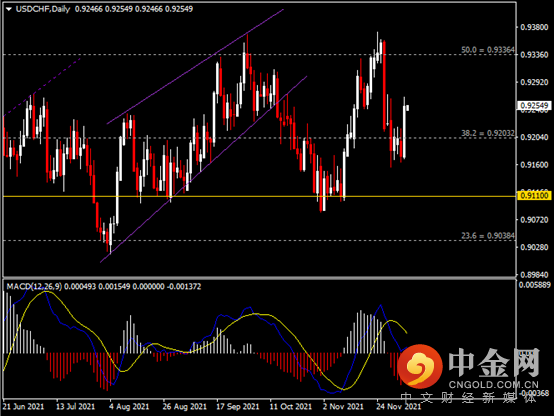Click the 17 Sep 2021 date label

tap(237, 406)
